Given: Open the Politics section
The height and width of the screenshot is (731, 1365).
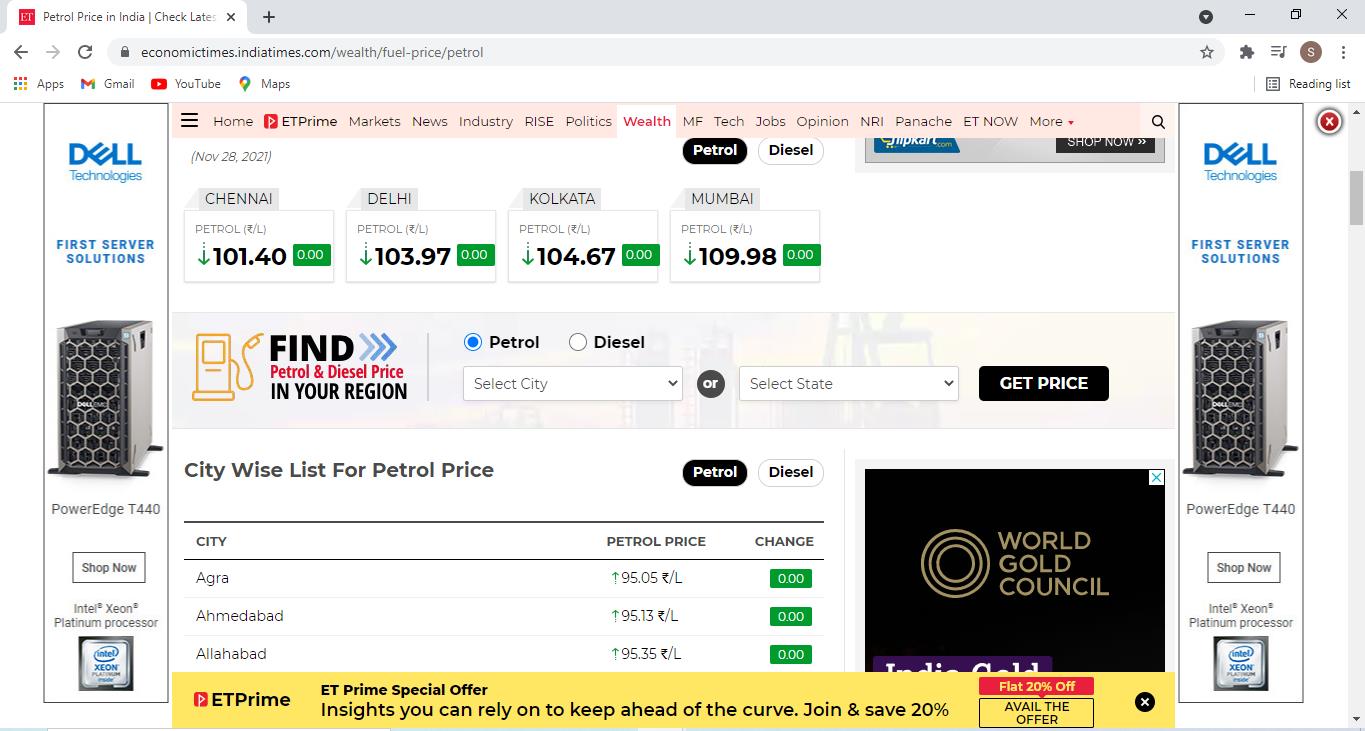Looking at the screenshot, I should click(x=588, y=121).
